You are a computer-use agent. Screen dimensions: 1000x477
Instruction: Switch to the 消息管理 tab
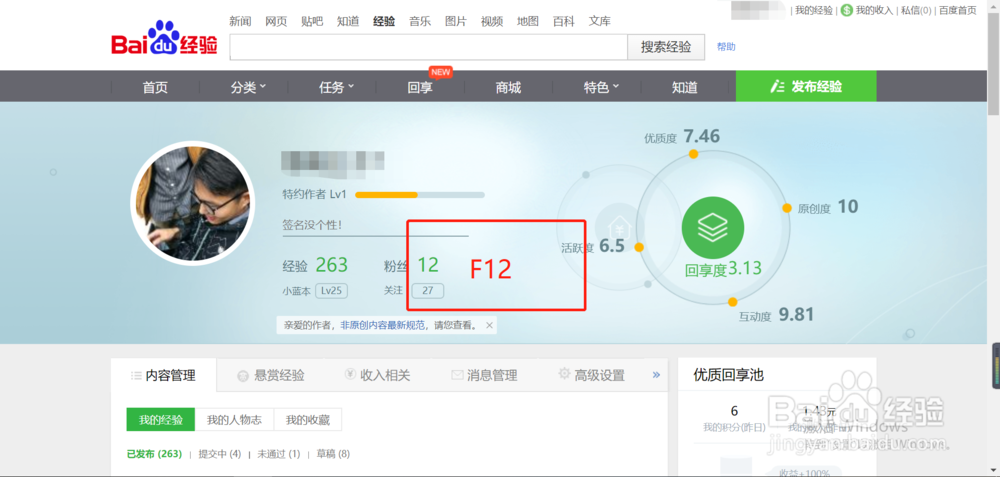[x=485, y=376]
